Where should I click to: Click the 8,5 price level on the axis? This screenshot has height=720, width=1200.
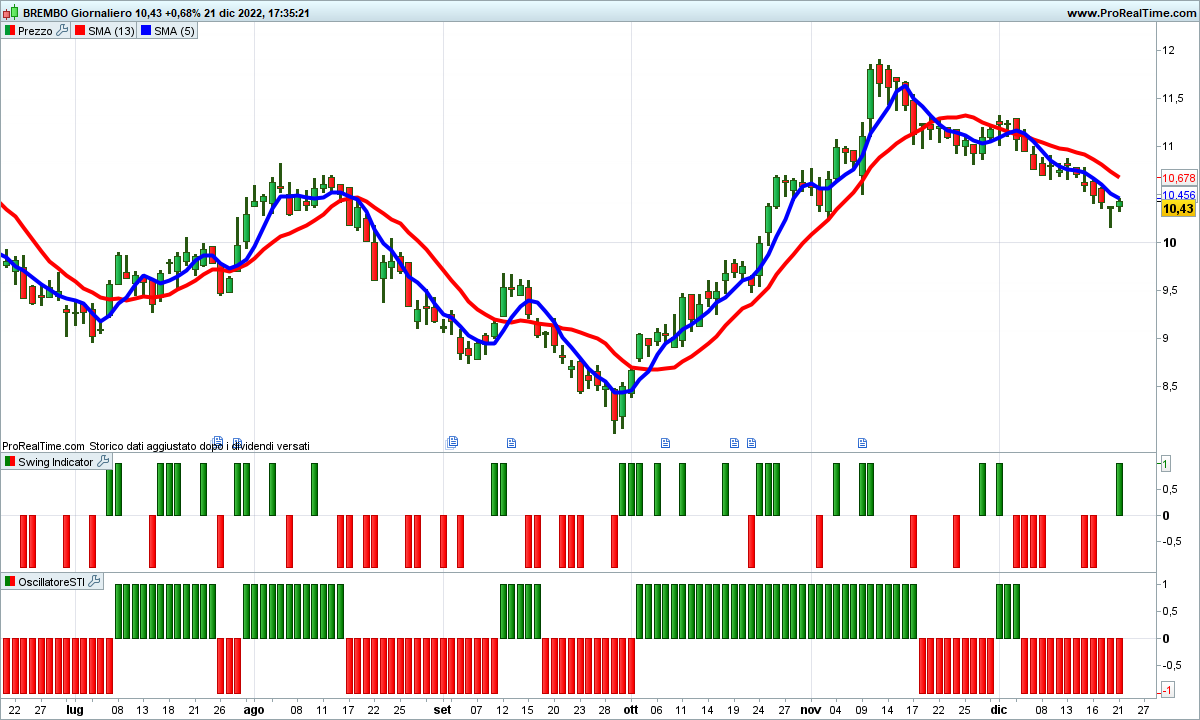click(1169, 386)
